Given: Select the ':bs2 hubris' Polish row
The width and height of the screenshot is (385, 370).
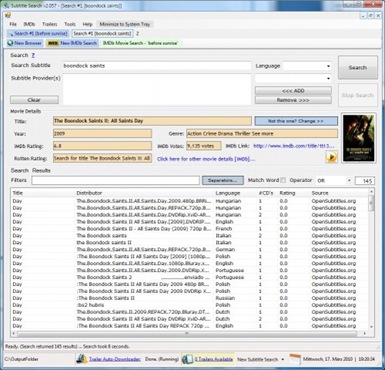Looking at the screenshot, I should coord(190,305).
